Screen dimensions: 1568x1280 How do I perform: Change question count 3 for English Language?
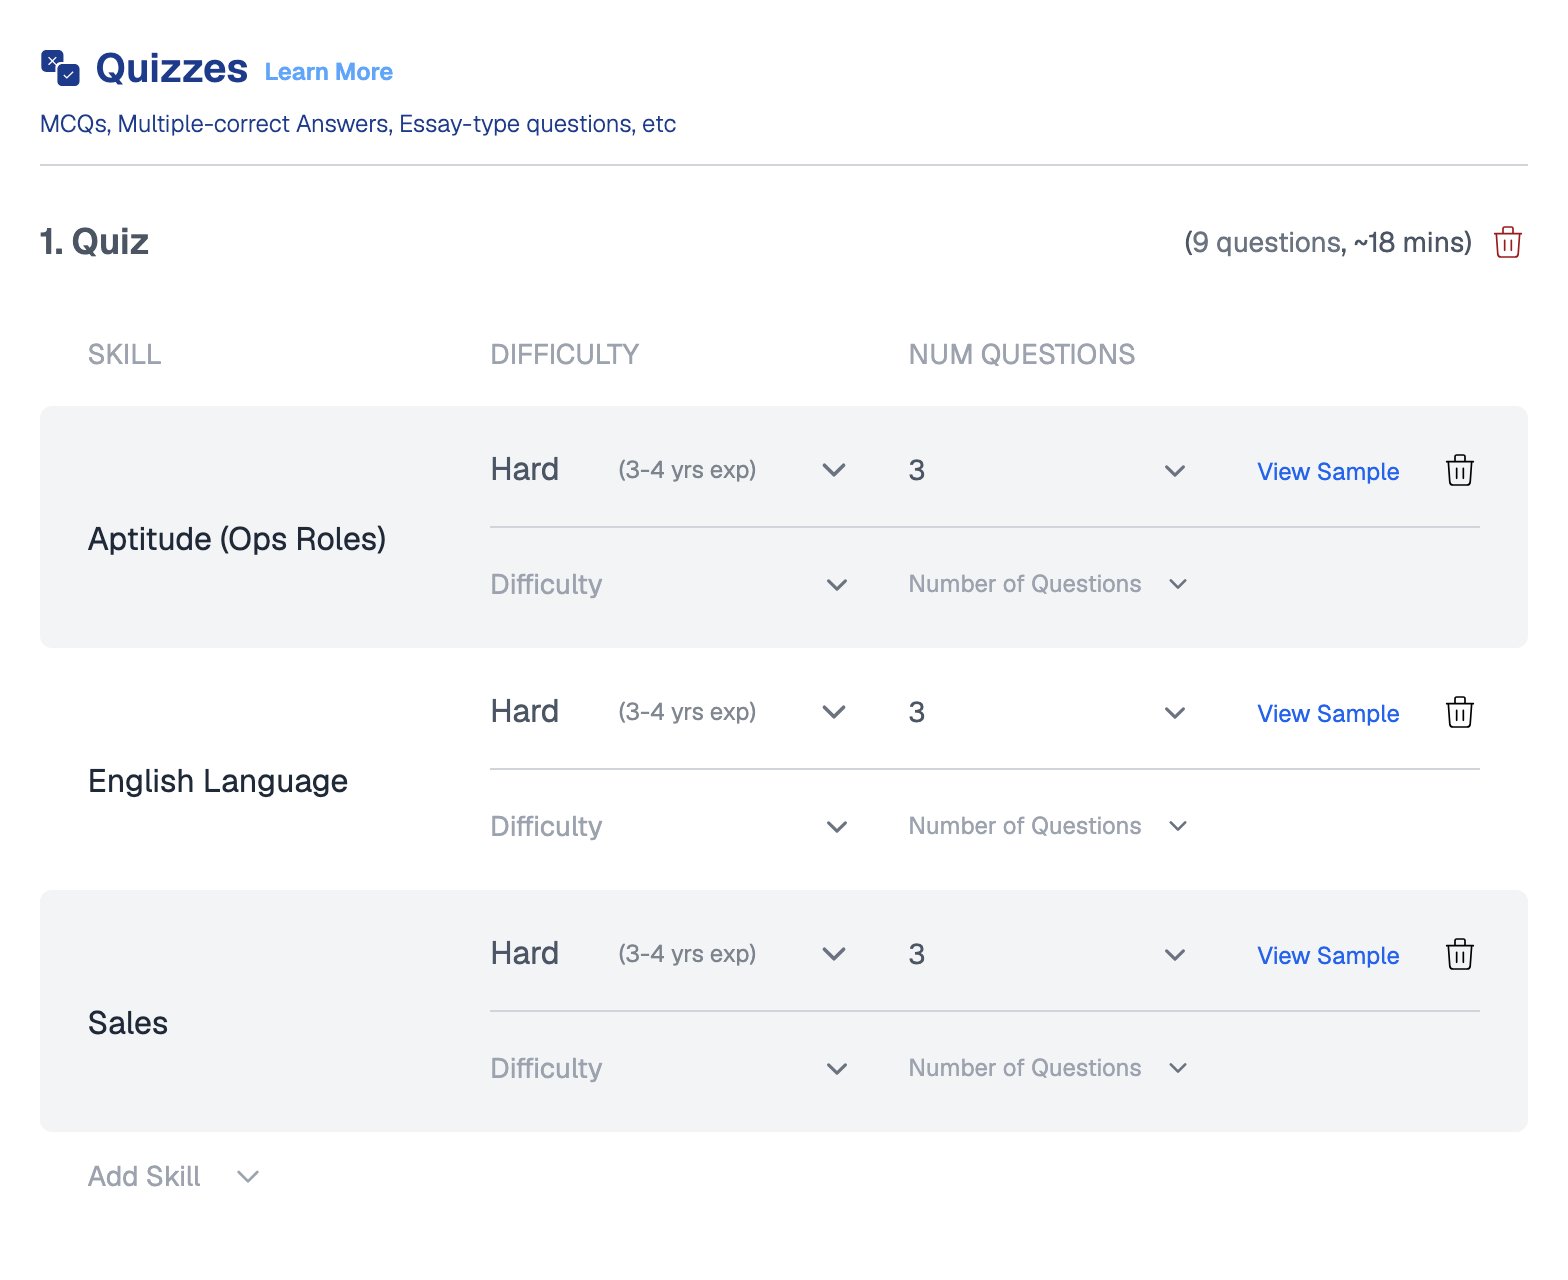click(1047, 712)
